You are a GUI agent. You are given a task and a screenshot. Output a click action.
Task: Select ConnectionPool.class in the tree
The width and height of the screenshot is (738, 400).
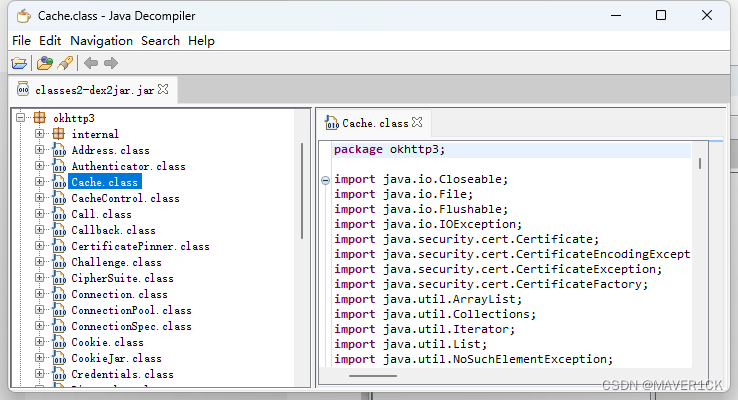(x=131, y=310)
